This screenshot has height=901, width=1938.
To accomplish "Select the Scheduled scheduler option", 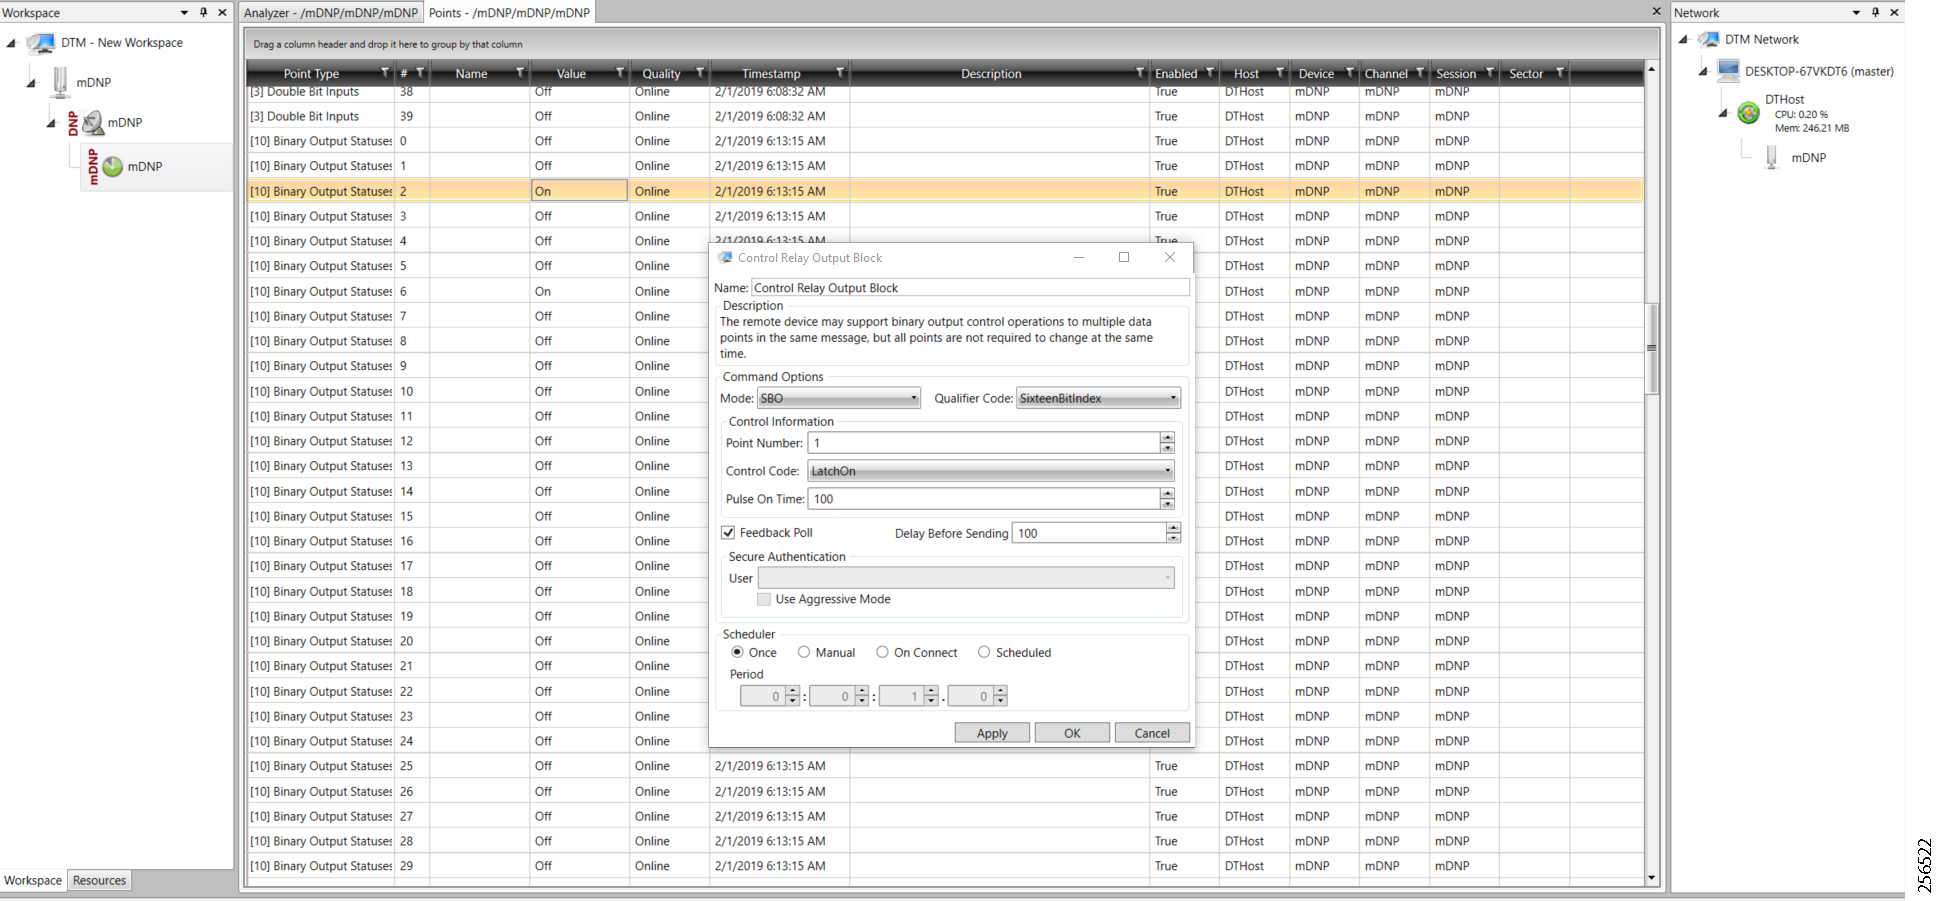I will pyautogui.click(x=984, y=652).
